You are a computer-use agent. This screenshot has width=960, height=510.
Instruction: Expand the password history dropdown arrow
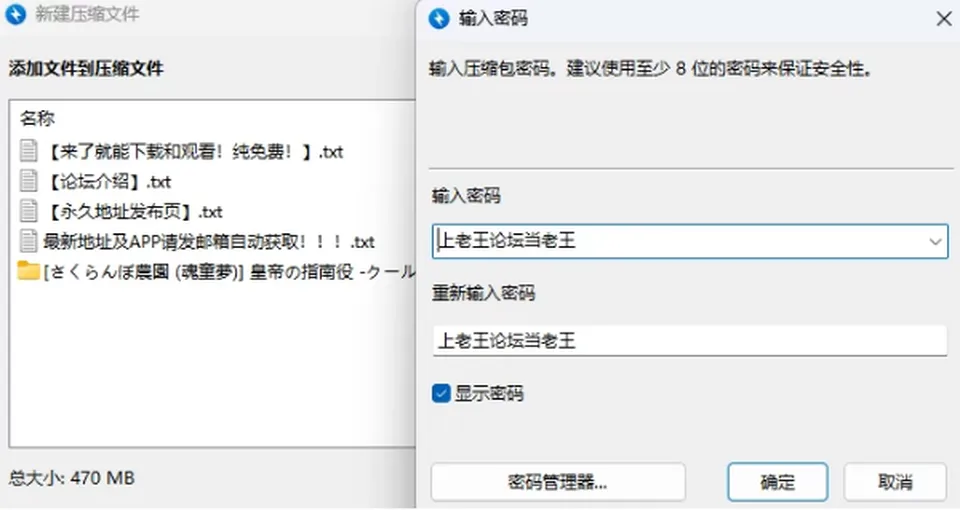coord(935,241)
